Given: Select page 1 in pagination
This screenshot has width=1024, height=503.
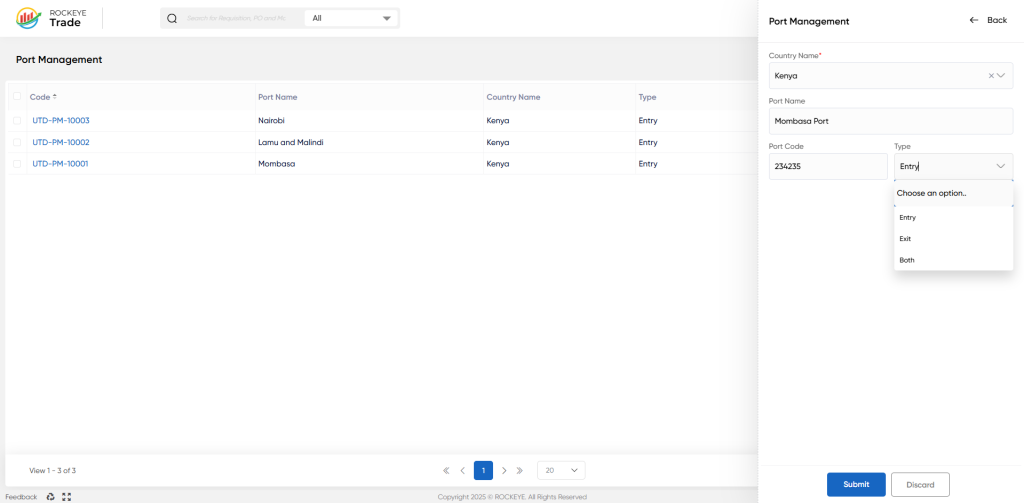Looking at the screenshot, I should (483, 470).
